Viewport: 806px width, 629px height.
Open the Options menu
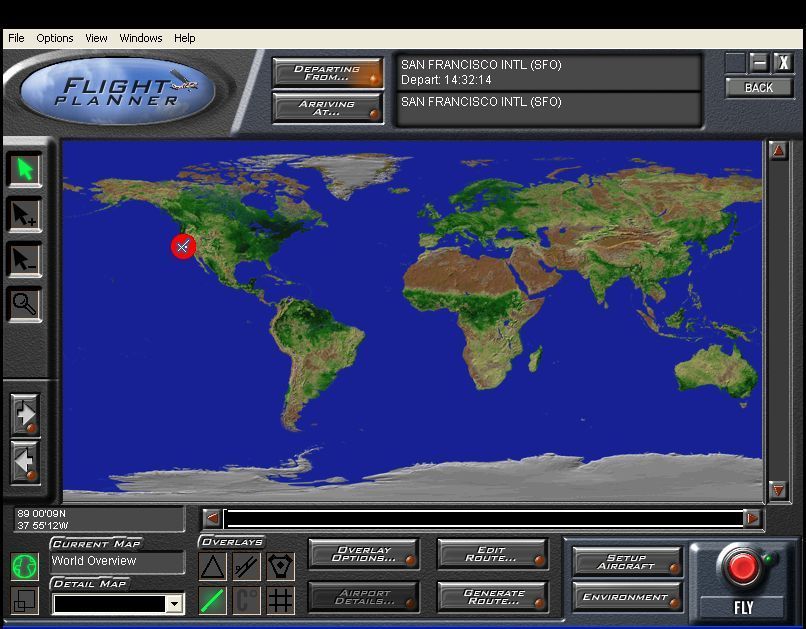point(55,38)
